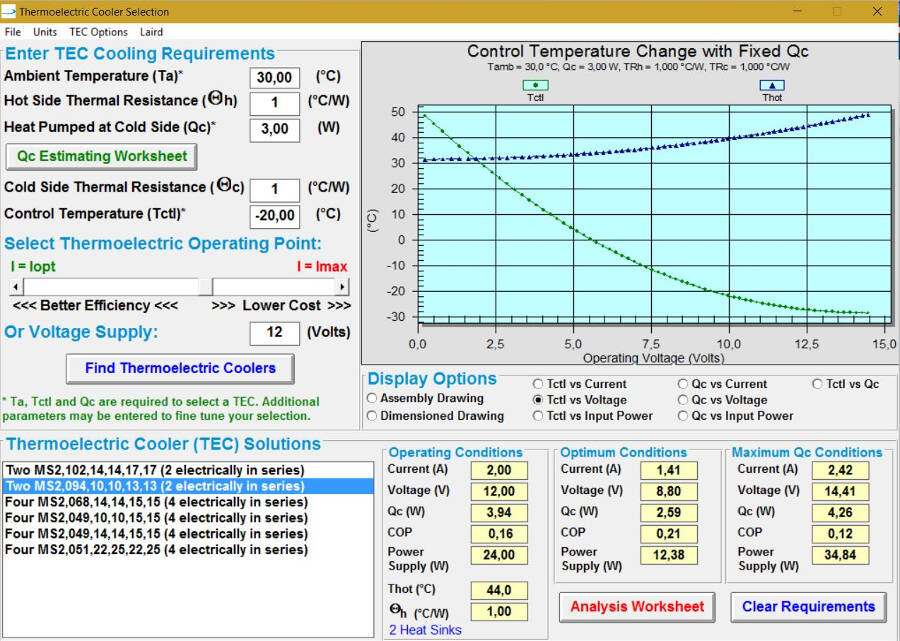
Task: Click Maximum Qc COP value 0,12
Action: pos(840,534)
